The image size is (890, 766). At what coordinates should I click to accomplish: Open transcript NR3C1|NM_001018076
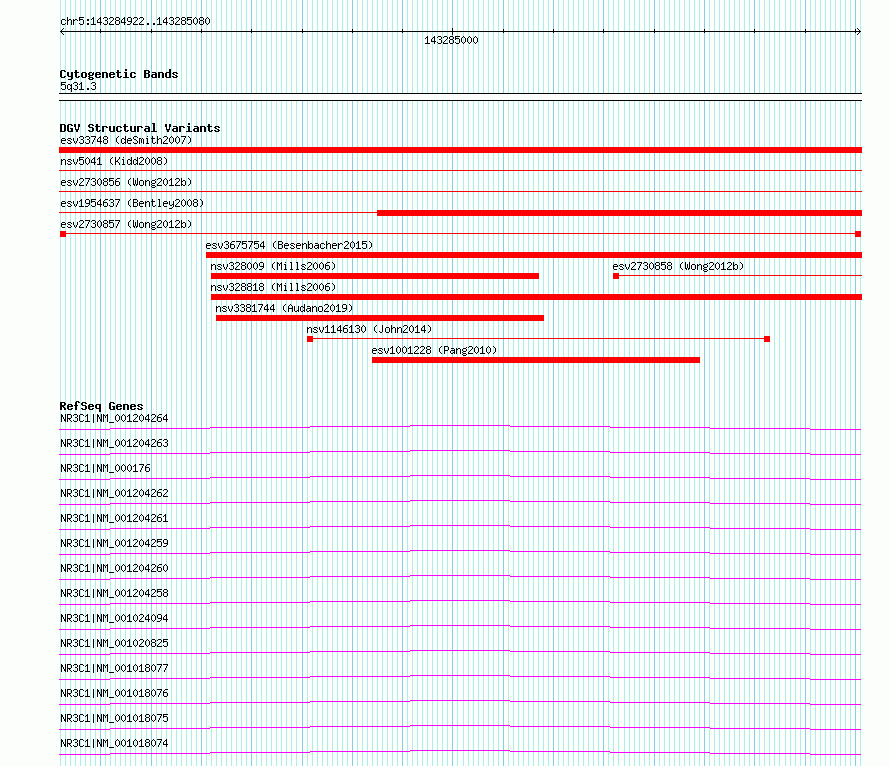[114, 693]
